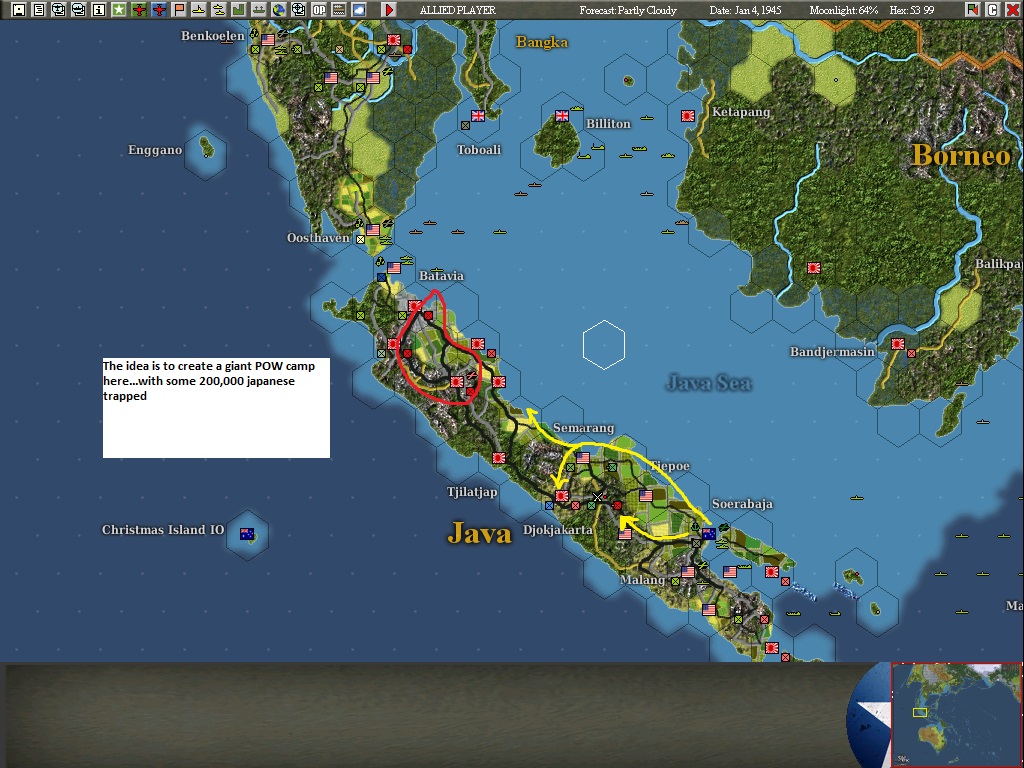This screenshot has height=768, width=1024.
Task: Open the info 'i' toolbar button
Action: [99, 10]
